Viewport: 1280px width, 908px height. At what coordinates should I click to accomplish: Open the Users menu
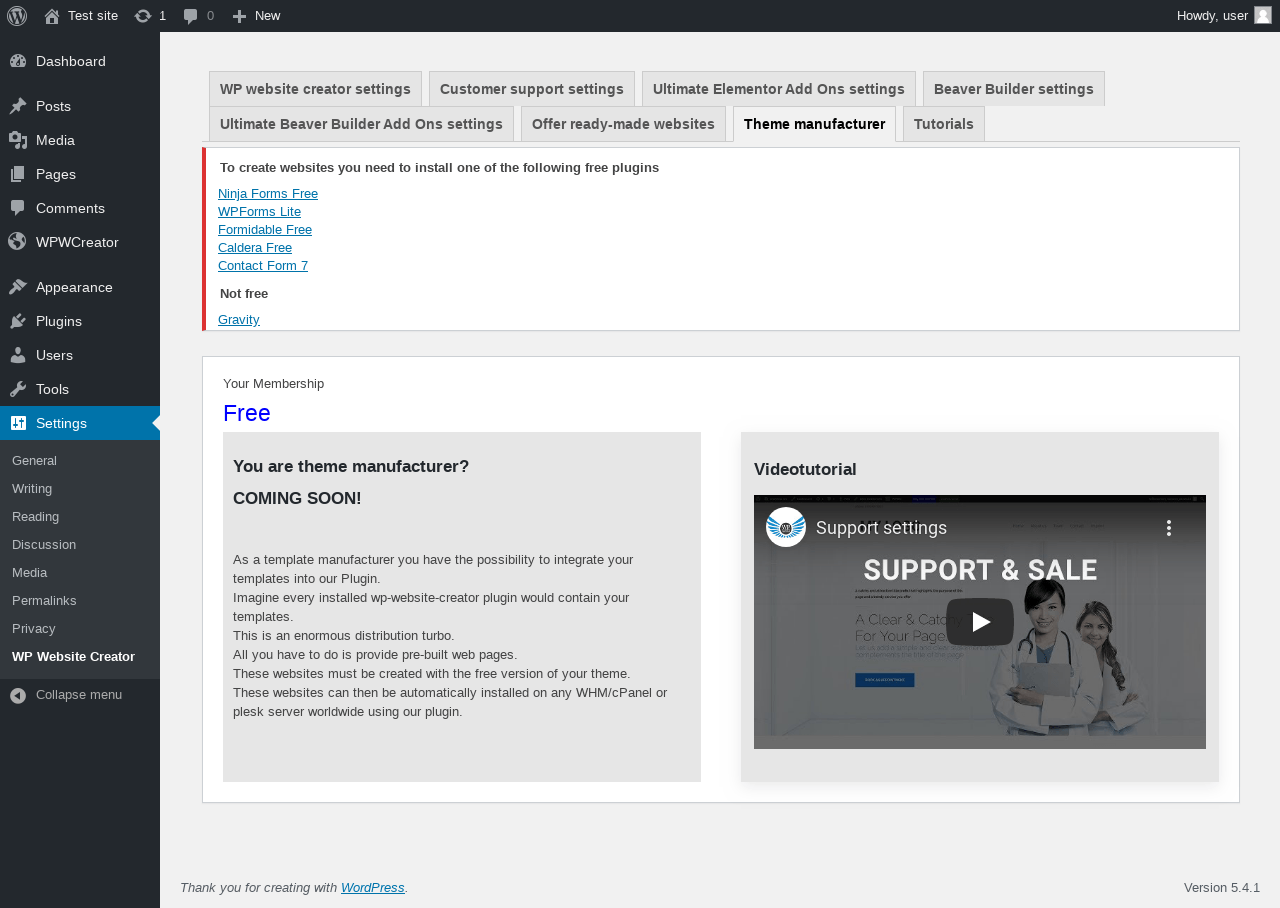[x=80, y=355]
